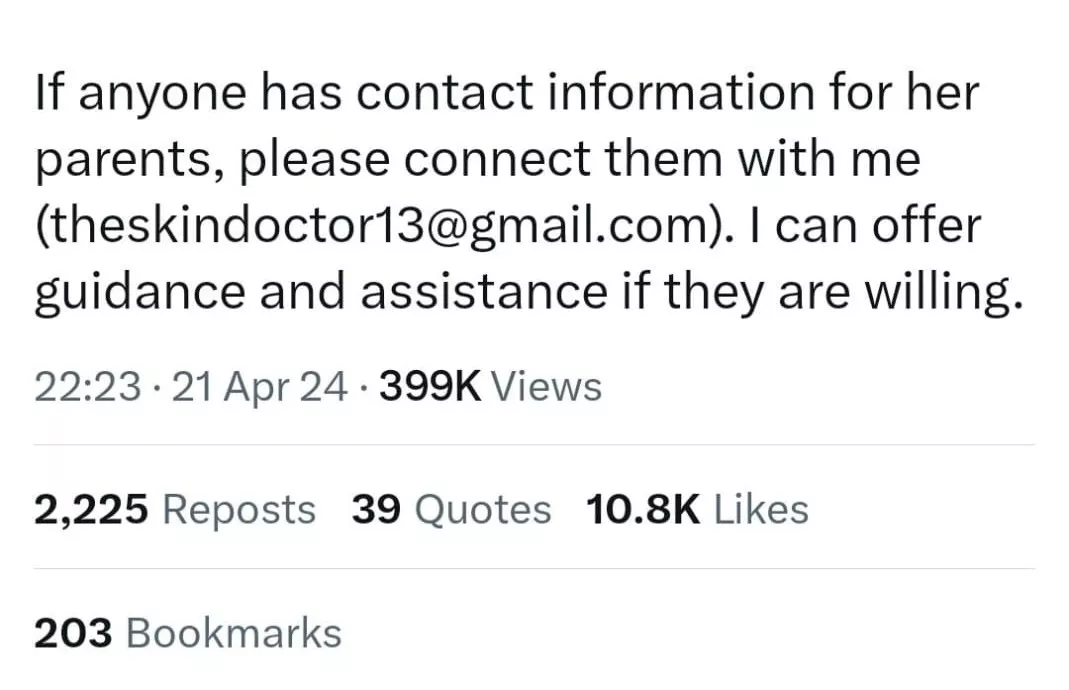This screenshot has height=690, width=1069.
Task: Click the Bookmarks label
Action: 234,634
